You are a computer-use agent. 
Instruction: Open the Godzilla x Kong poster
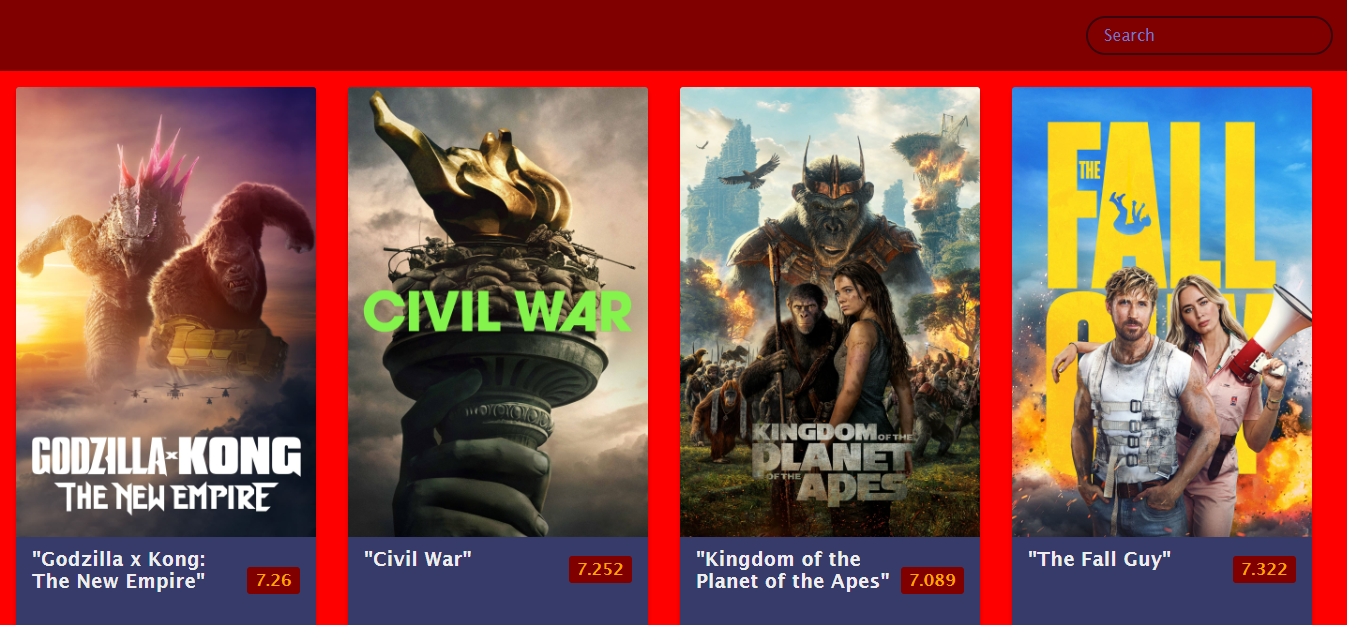click(x=166, y=312)
